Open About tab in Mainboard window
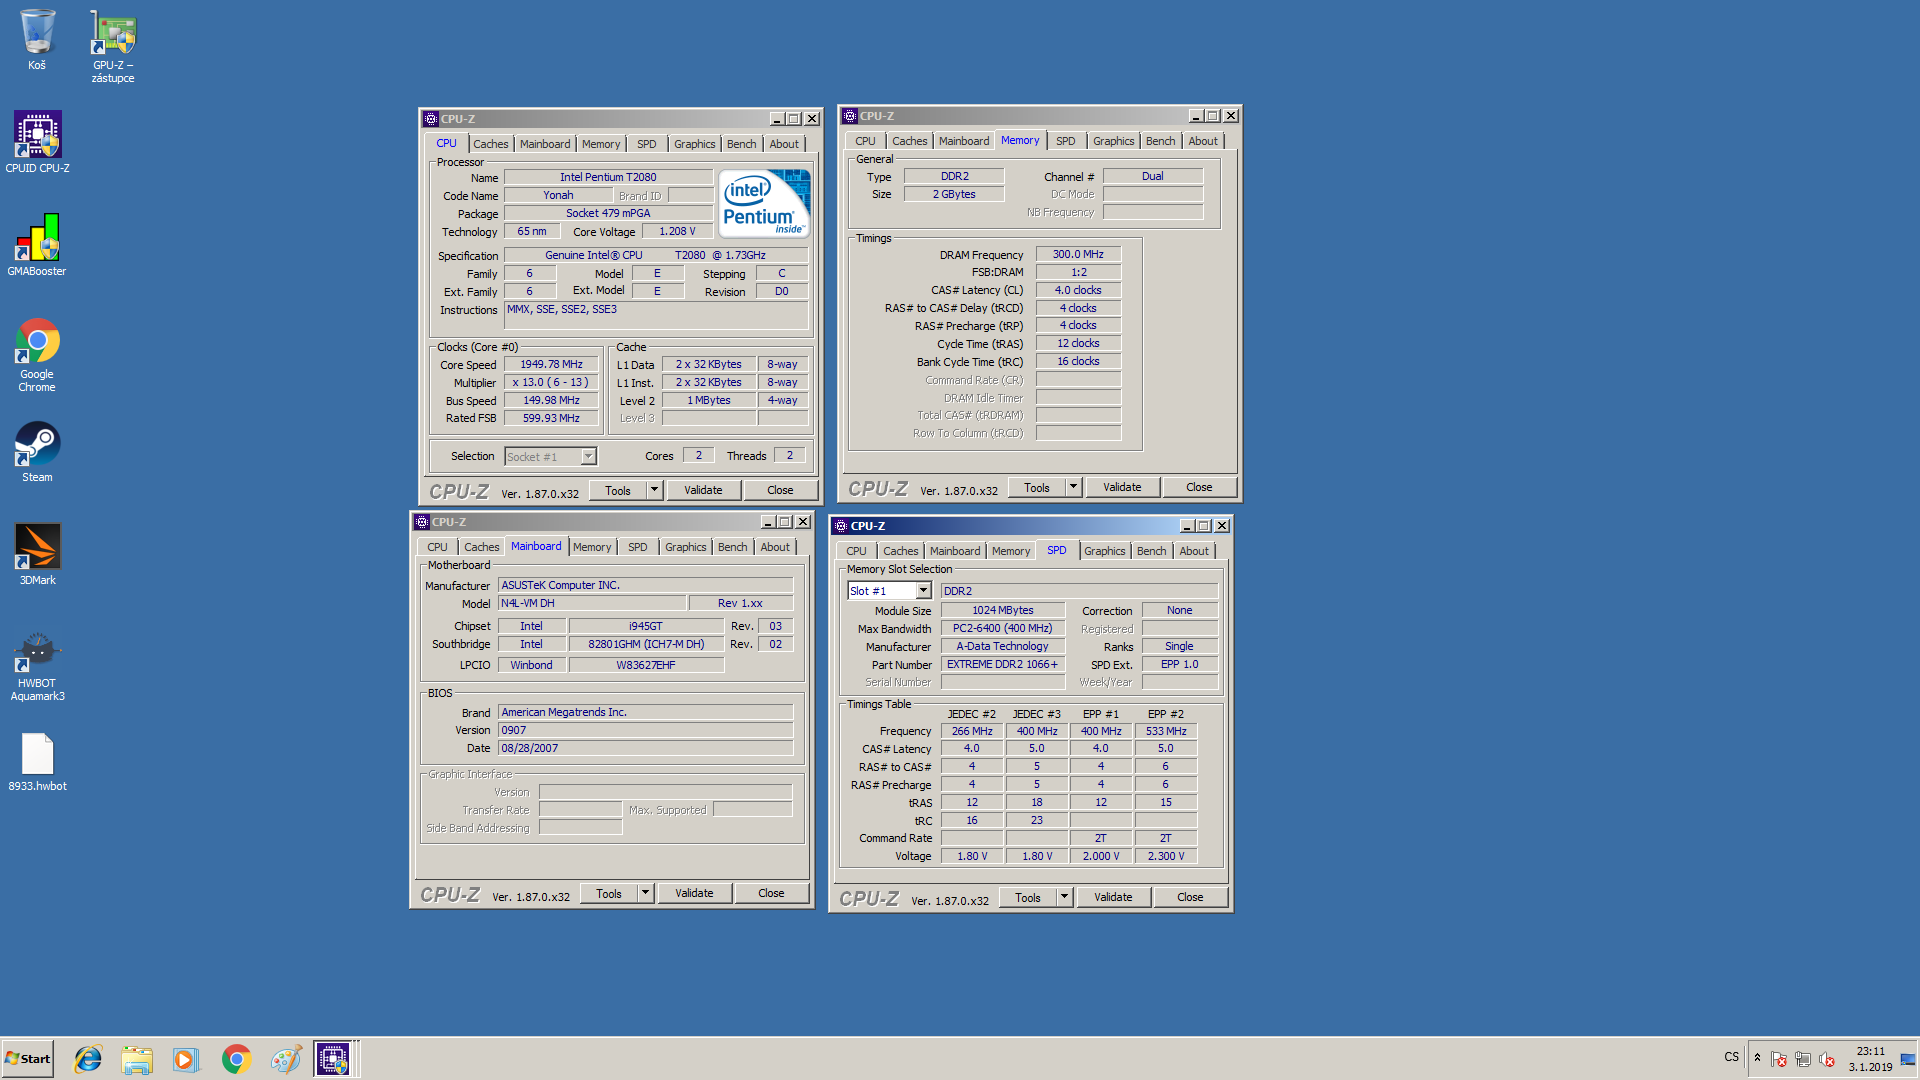Viewport: 1920px width, 1080px height. pyautogui.click(x=775, y=547)
